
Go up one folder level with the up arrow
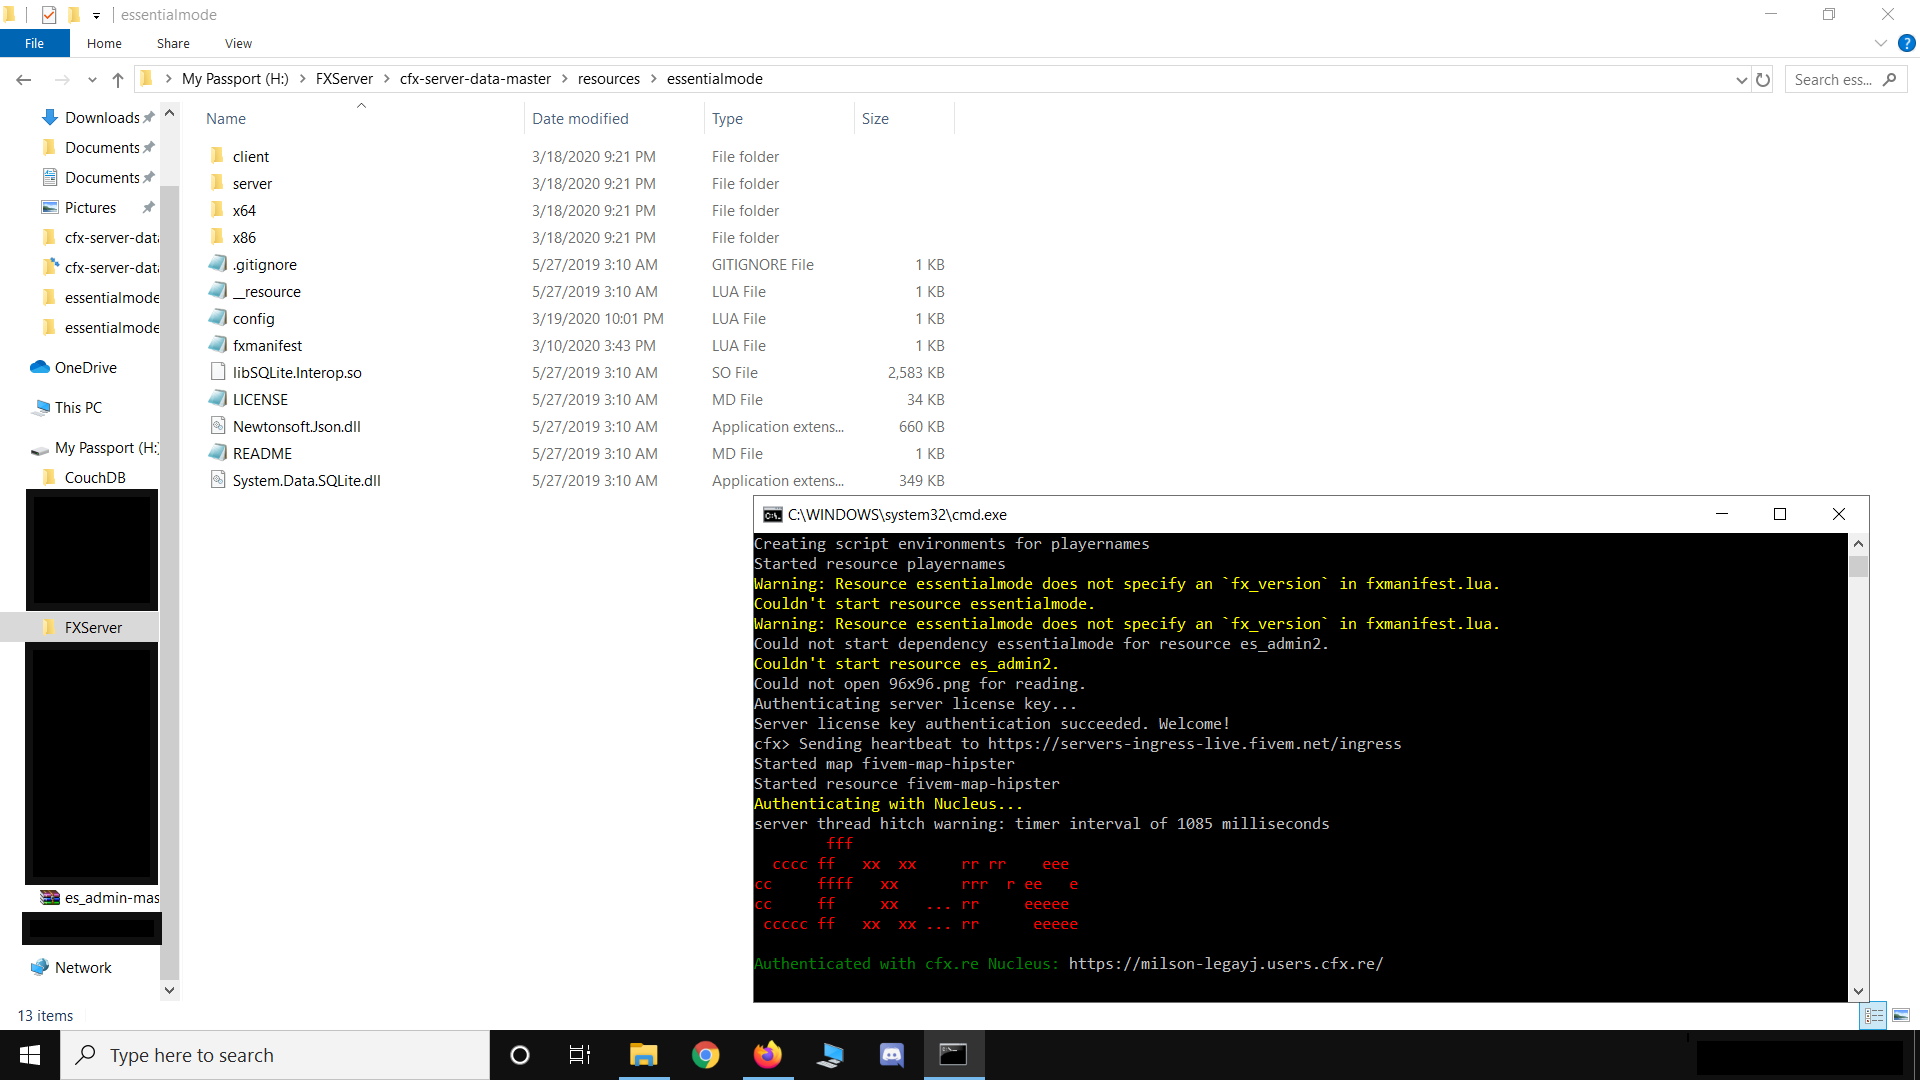118,79
